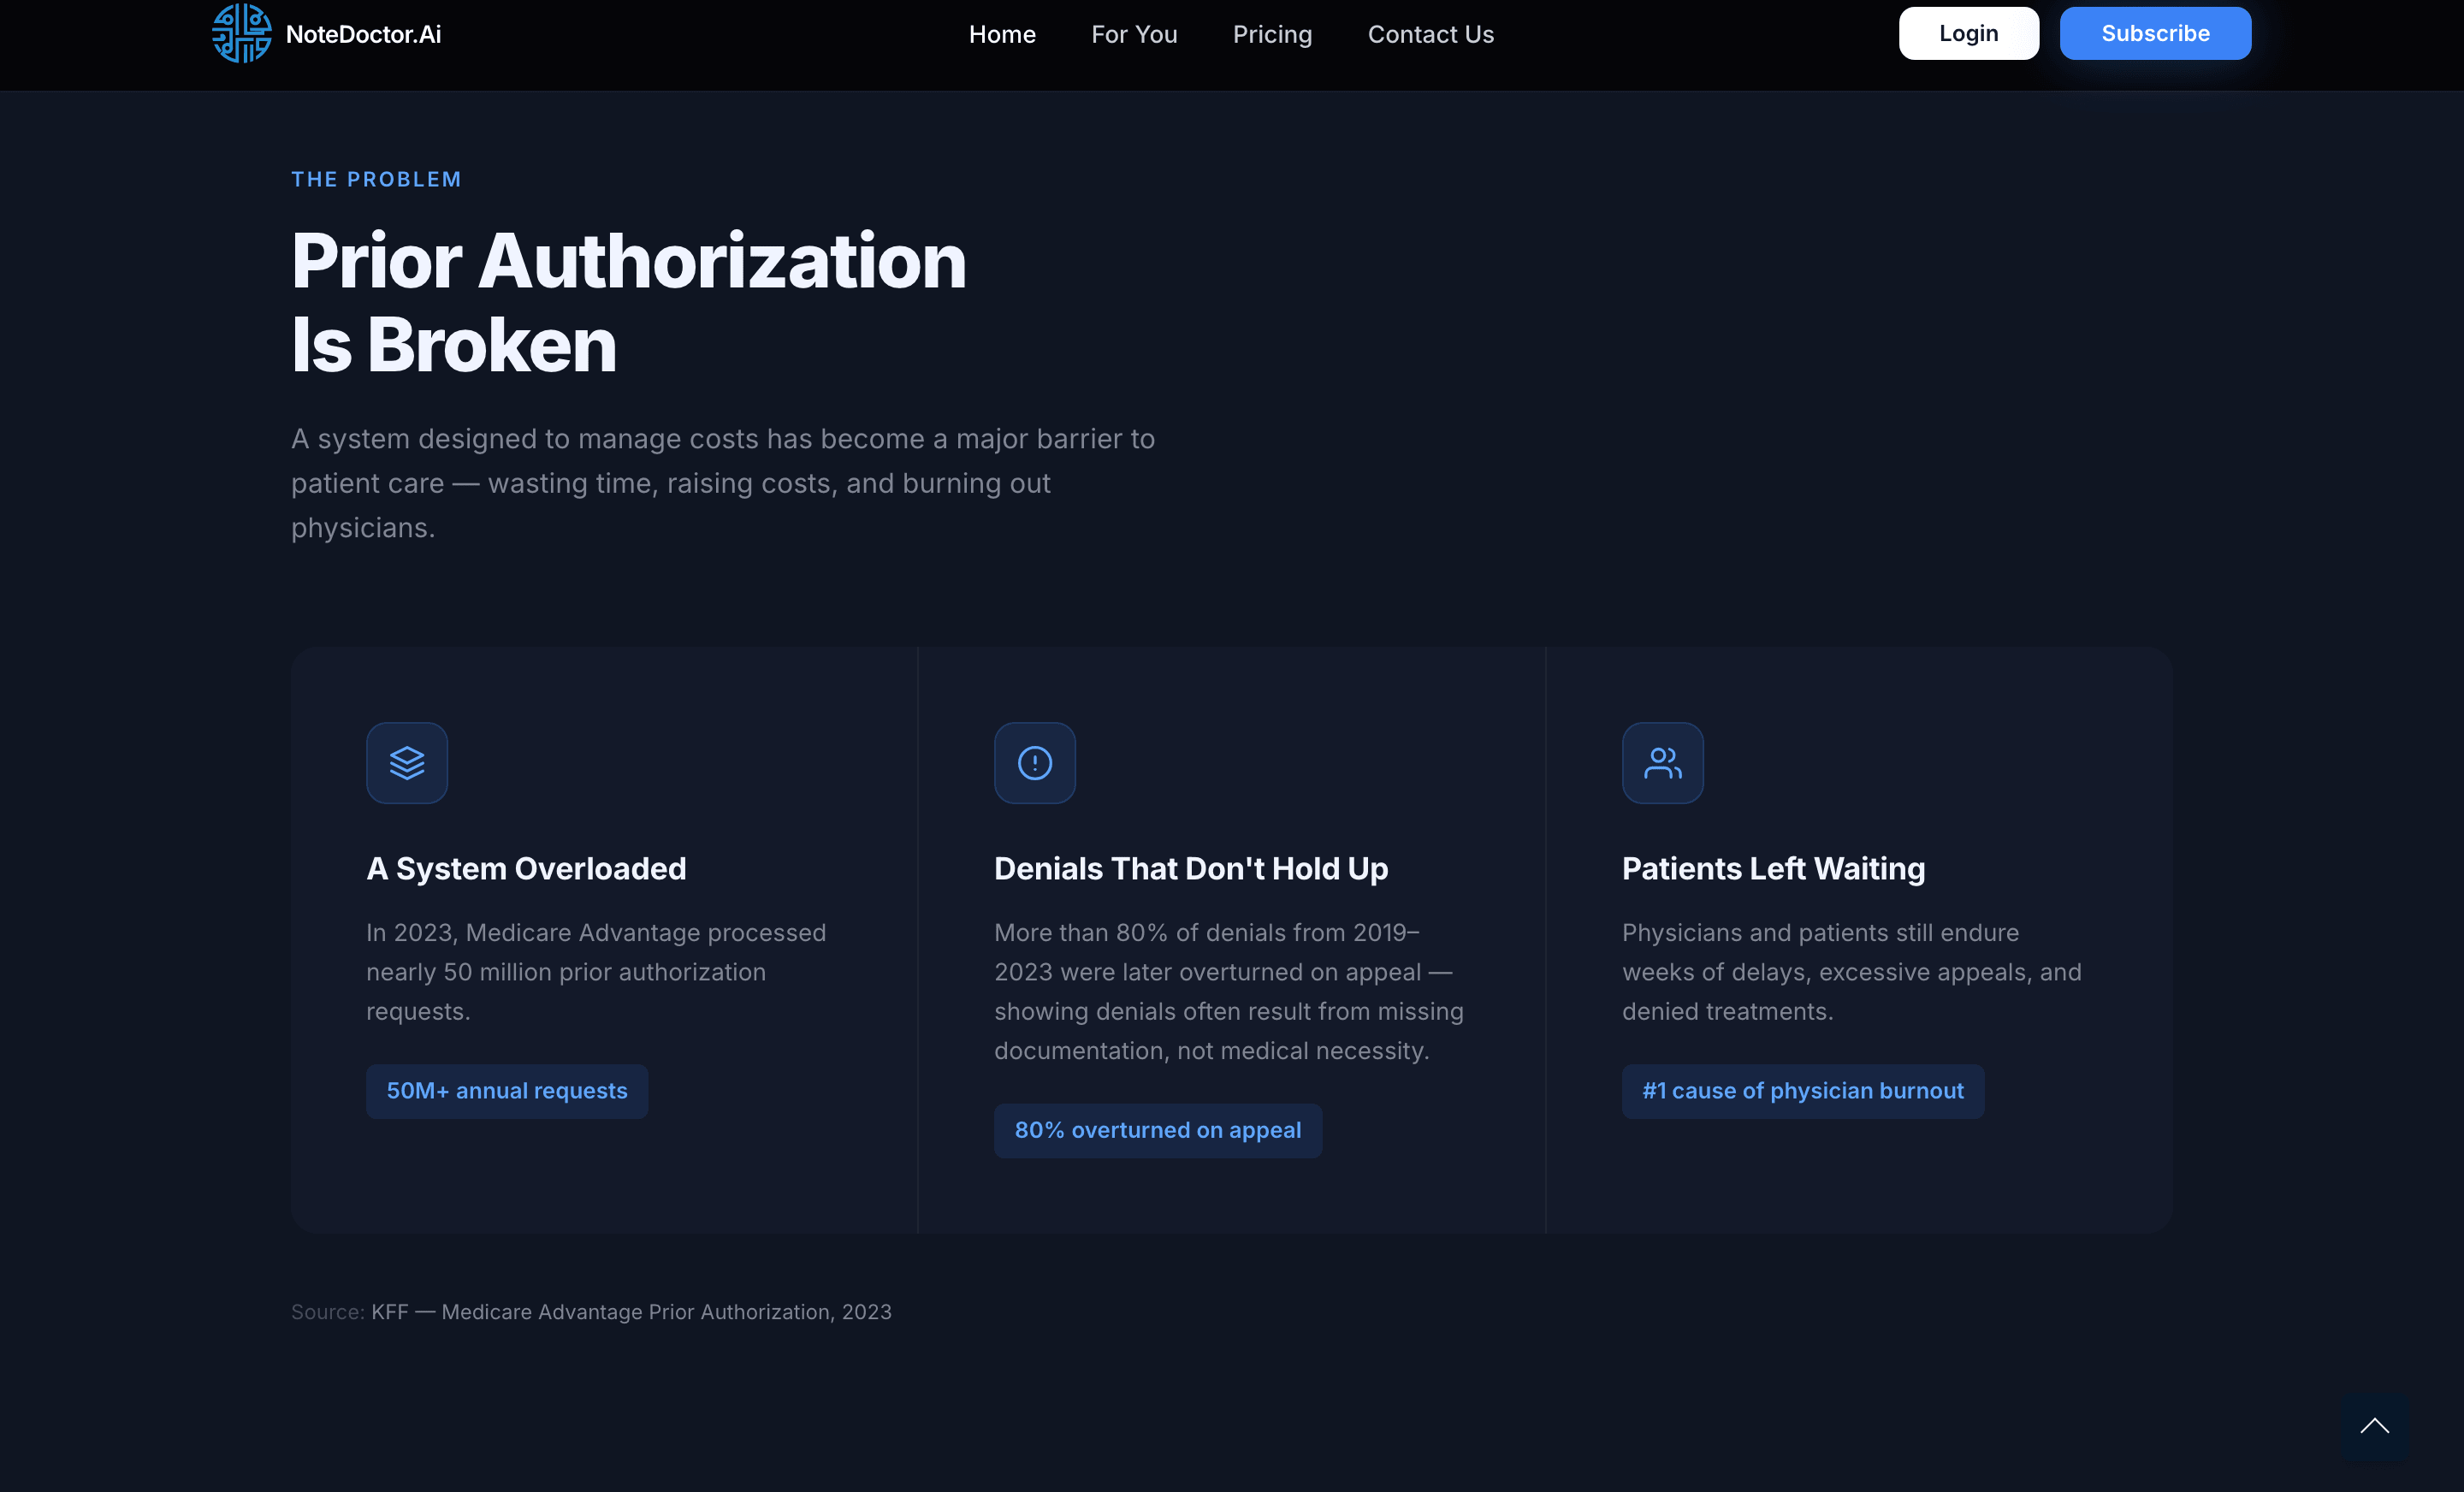Click the 80% overturned on appeal badge

[1158, 1131]
